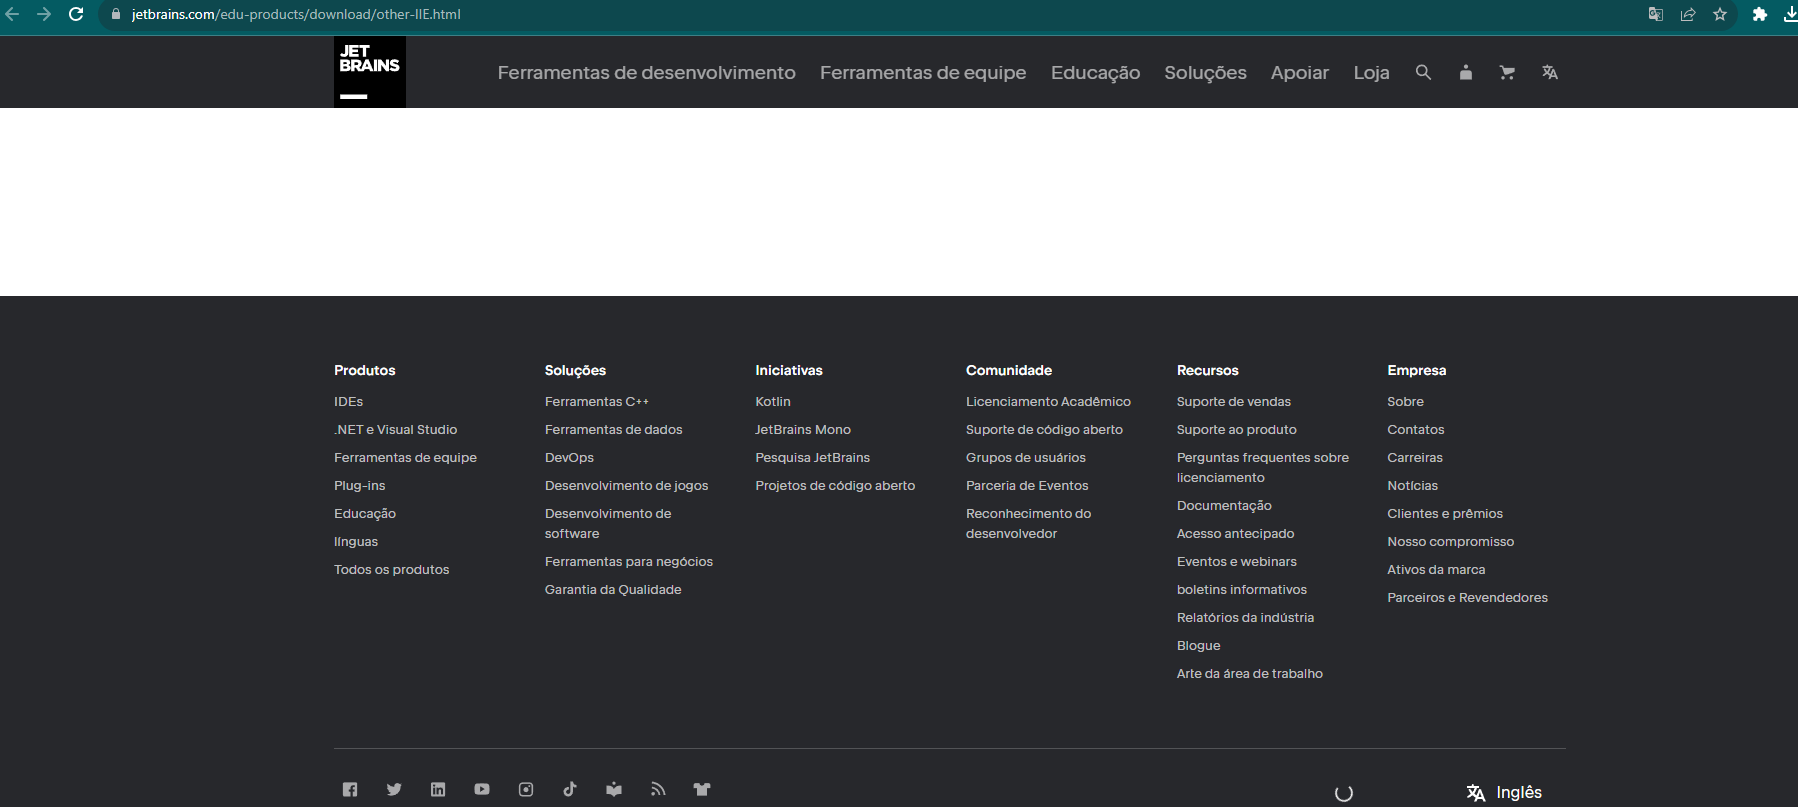Open Ferramentas de desenvolvimento menu
1798x807 pixels.
[x=647, y=72]
